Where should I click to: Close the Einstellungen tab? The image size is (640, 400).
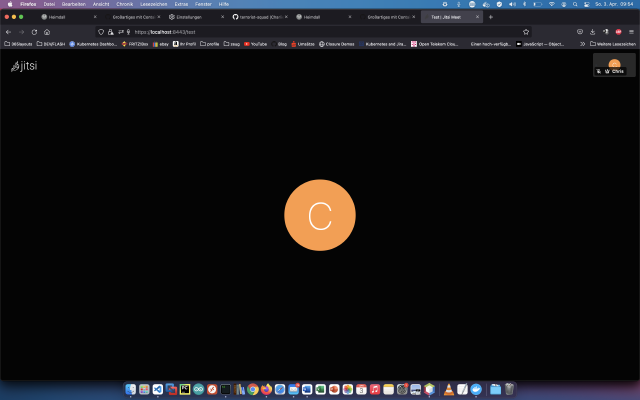point(222,17)
